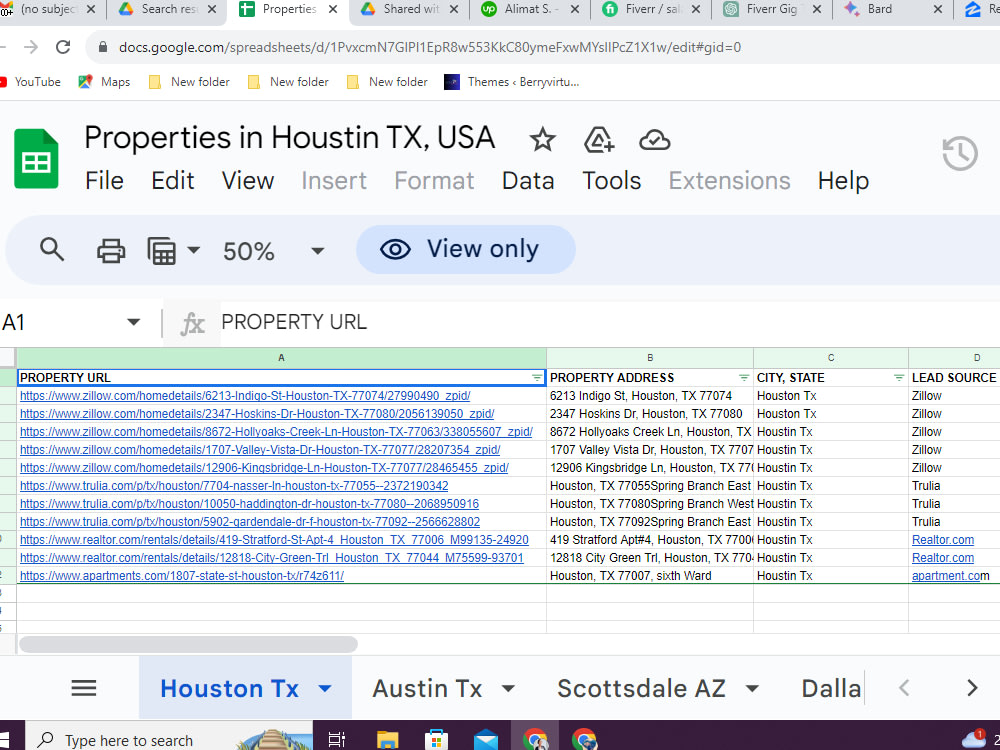
Task: Open the all sheets hamburger list
Action: tap(84, 688)
